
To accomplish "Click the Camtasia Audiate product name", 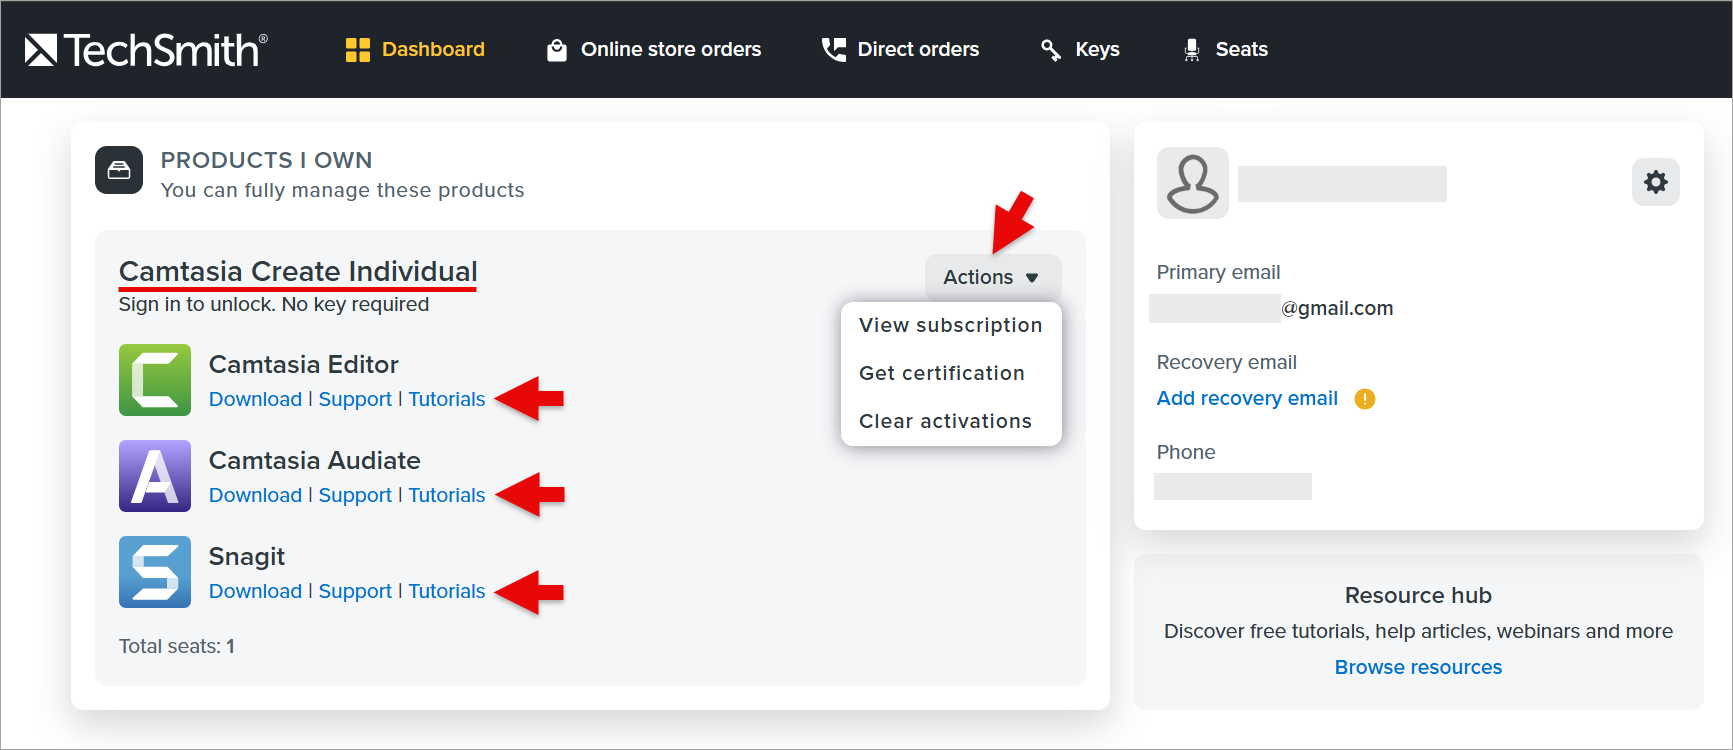I will tap(315, 460).
